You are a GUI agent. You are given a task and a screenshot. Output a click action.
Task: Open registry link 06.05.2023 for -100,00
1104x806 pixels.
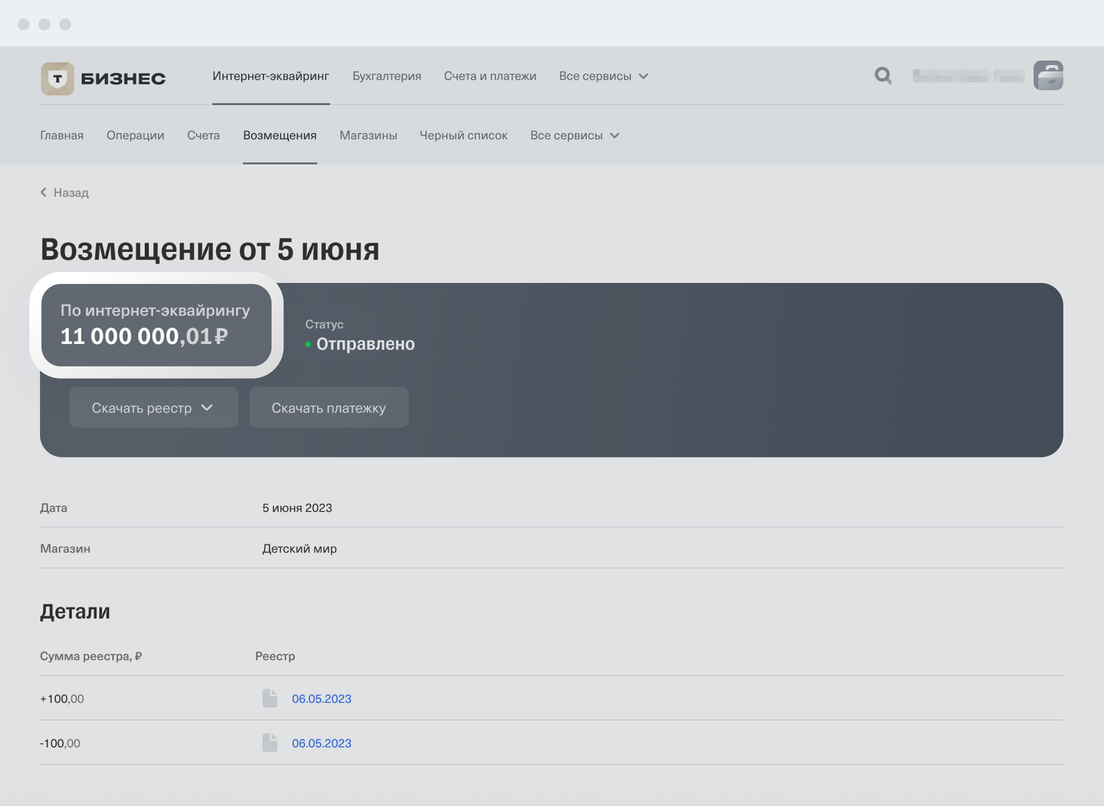tap(322, 743)
